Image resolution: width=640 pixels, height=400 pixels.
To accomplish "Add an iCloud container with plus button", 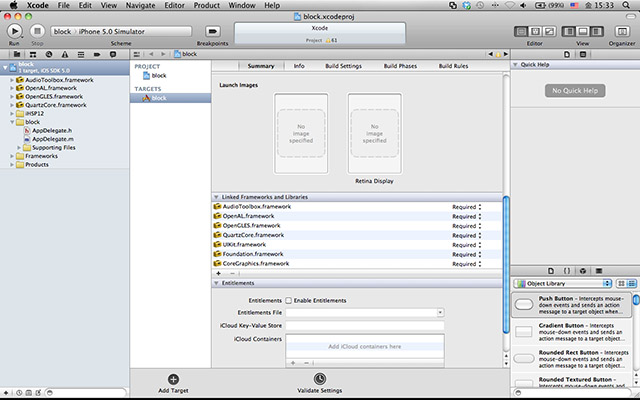I will click(x=293, y=363).
